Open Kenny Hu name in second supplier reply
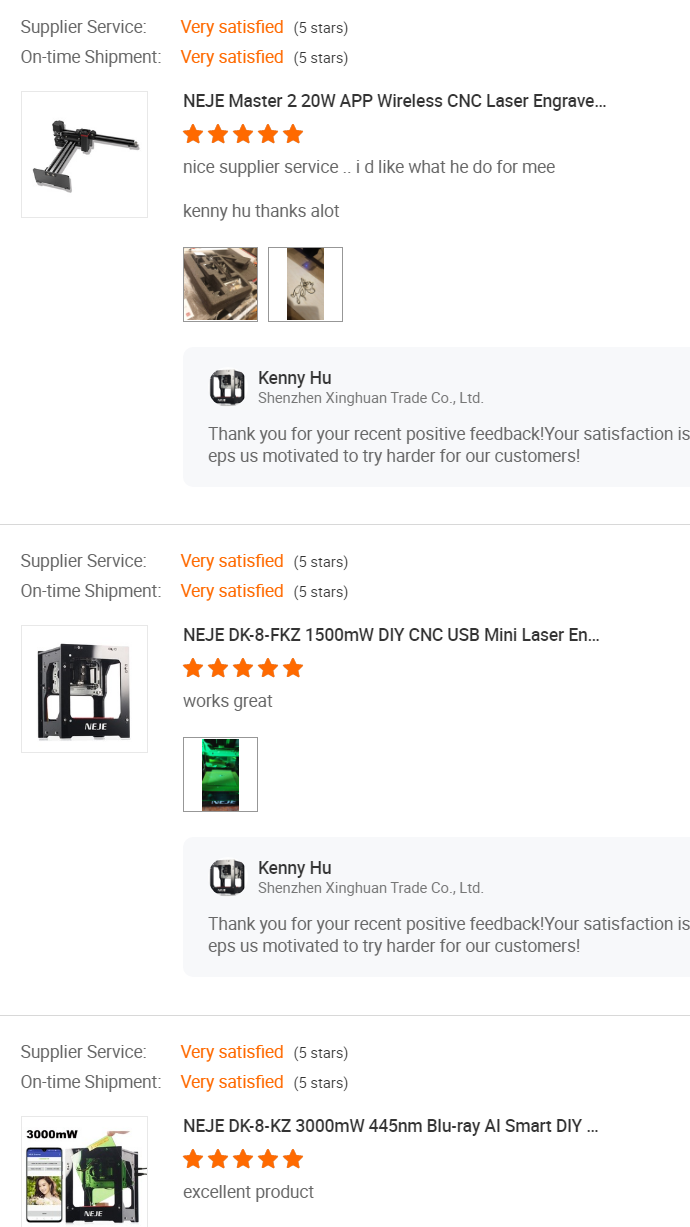690x1227 pixels. [294, 868]
